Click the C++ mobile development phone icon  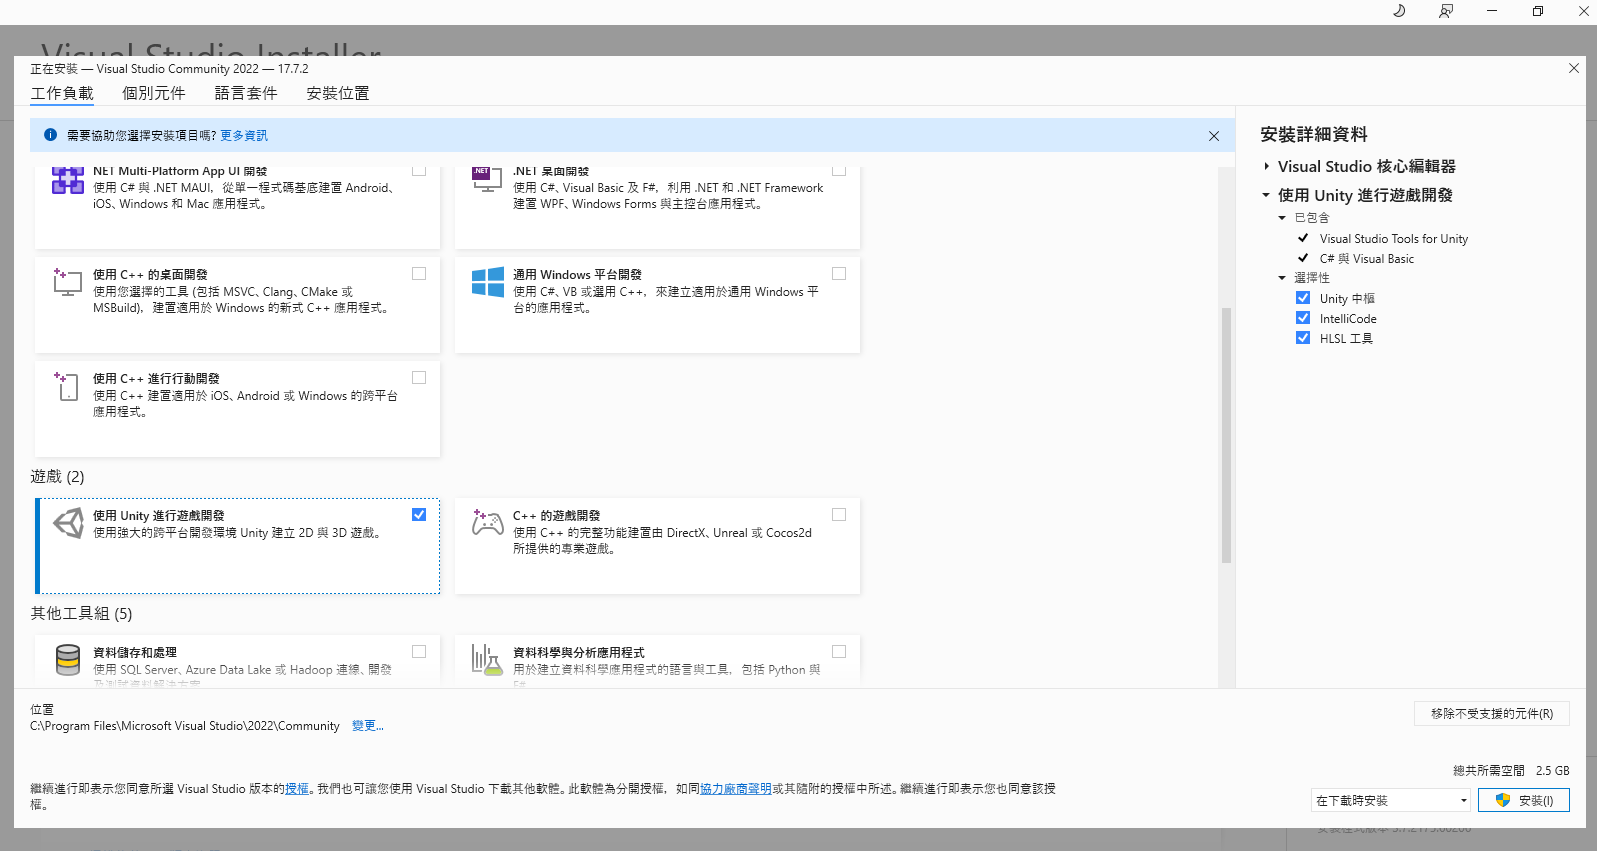(67, 386)
